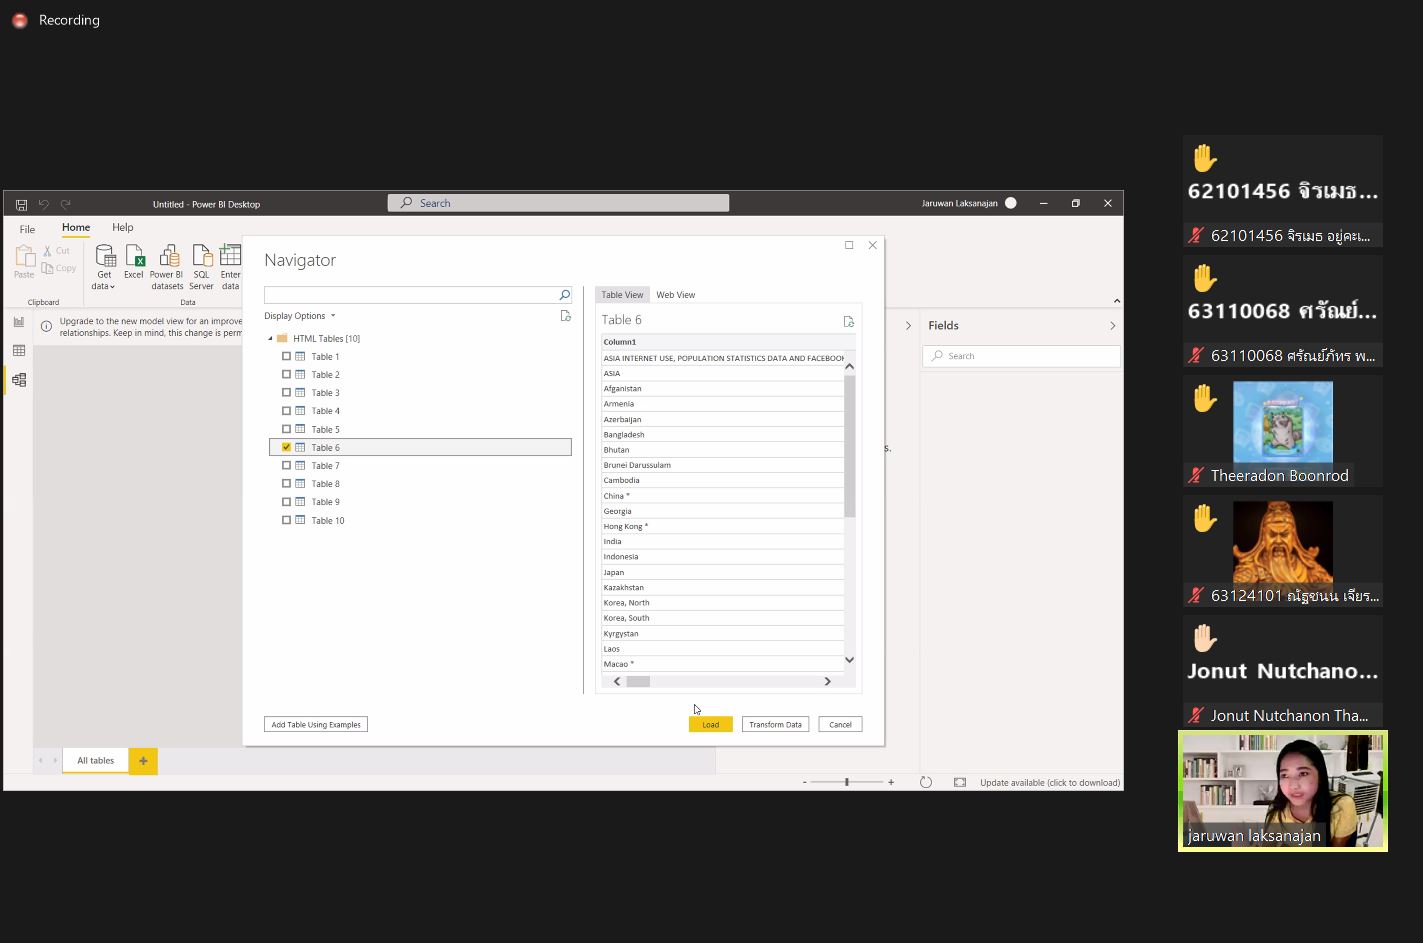
Task: Go to previous layout tab arrow
Action: pos(41,761)
